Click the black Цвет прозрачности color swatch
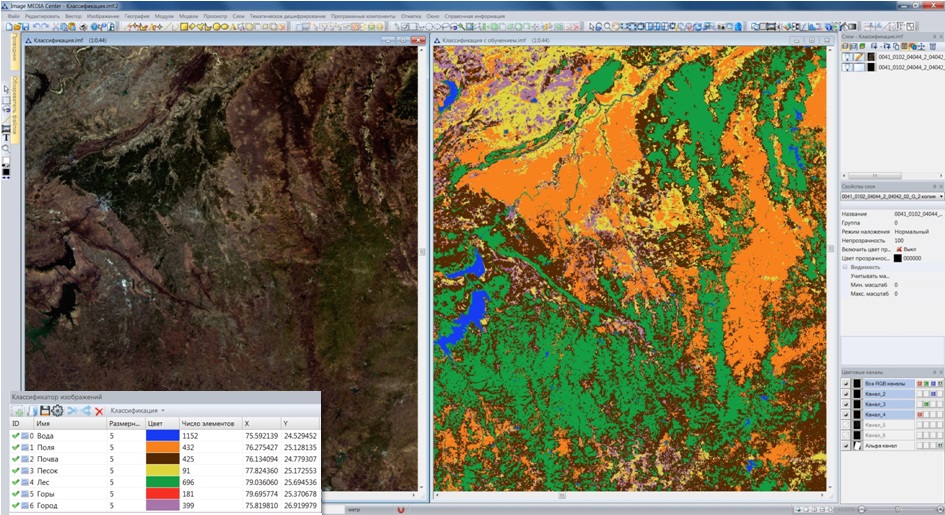 [x=897, y=258]
